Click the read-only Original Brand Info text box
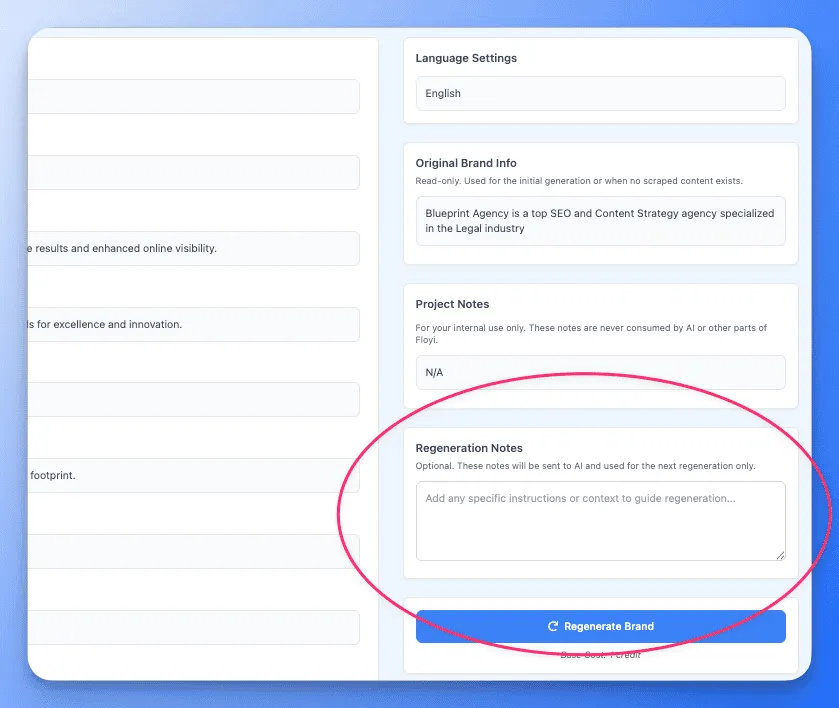 click(x=600, y=221)
